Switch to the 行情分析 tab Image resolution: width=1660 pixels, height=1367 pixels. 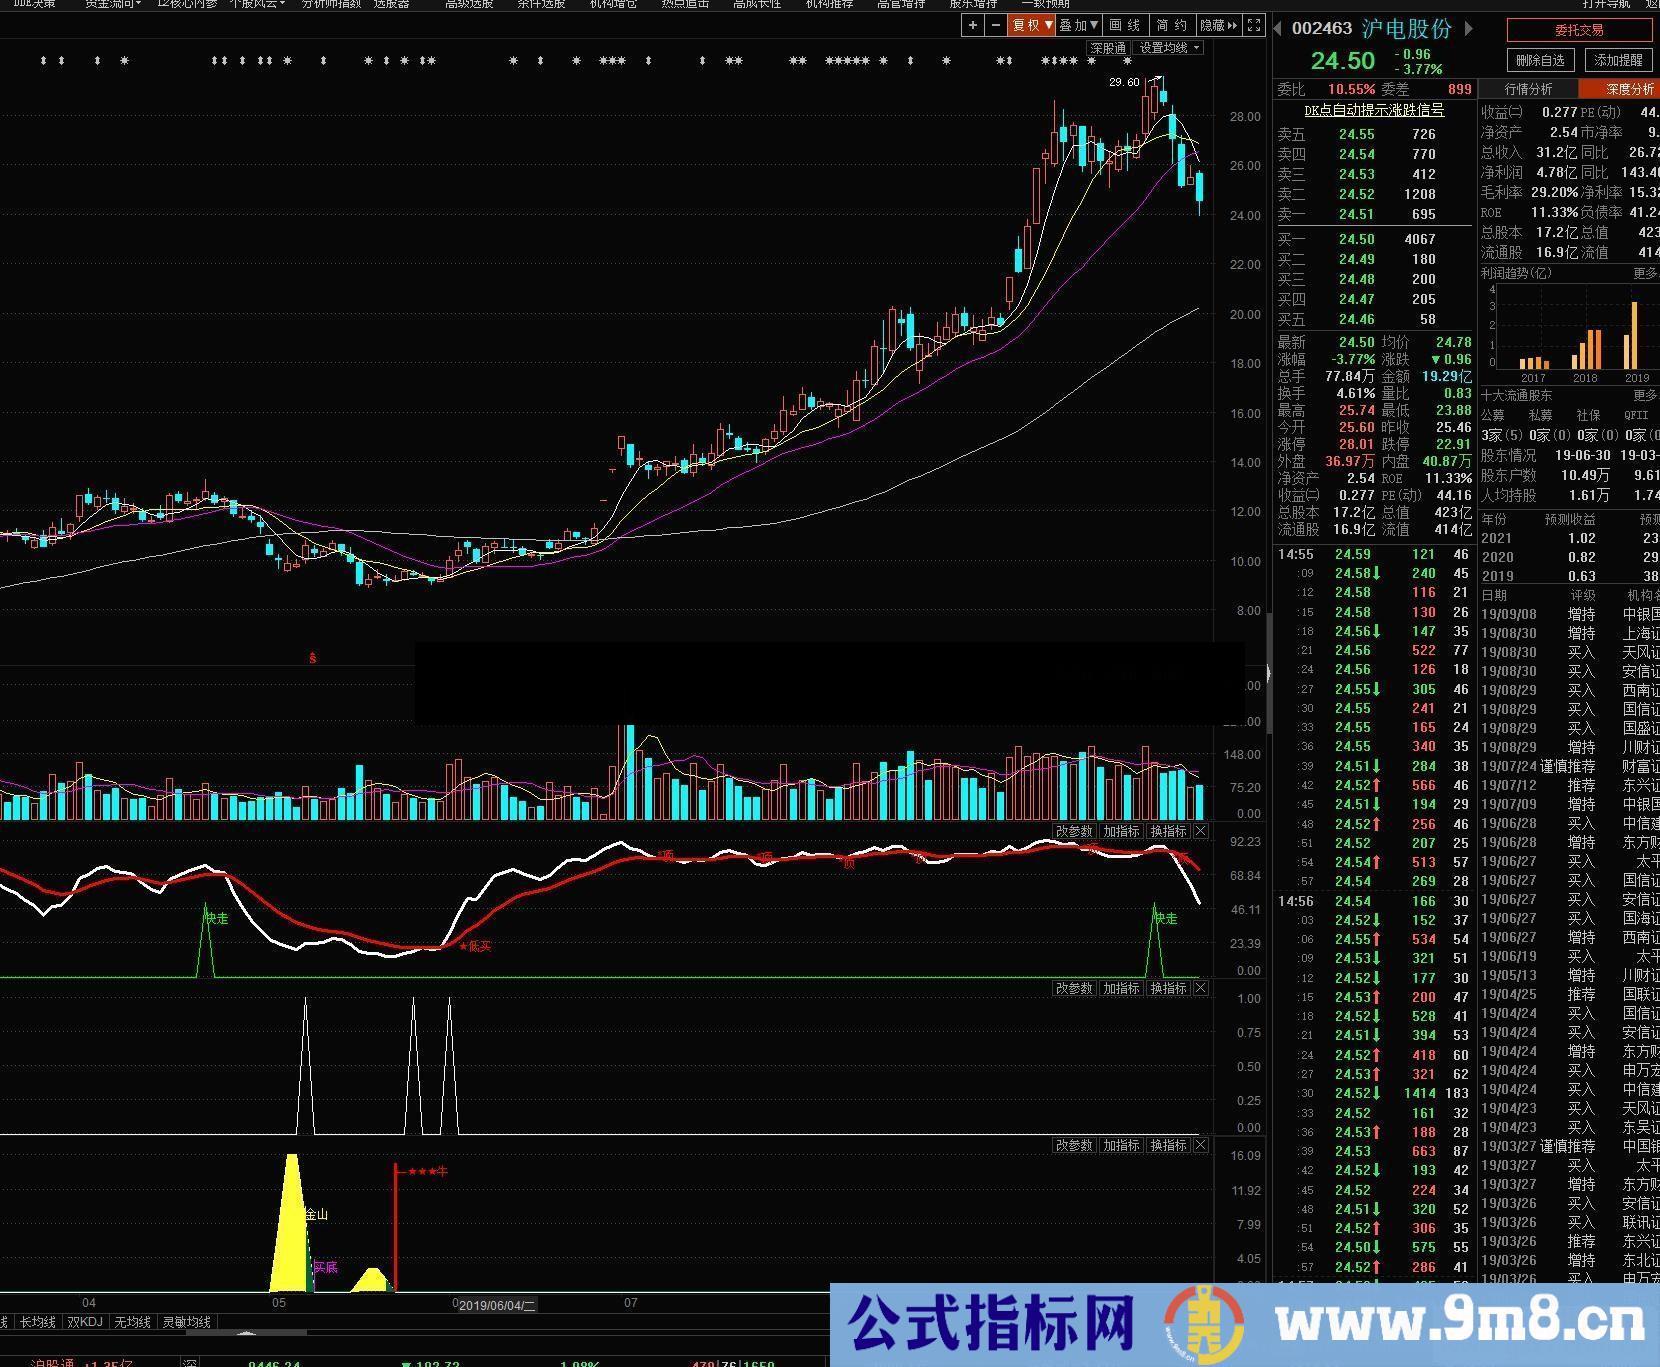tap(1527, 89)
